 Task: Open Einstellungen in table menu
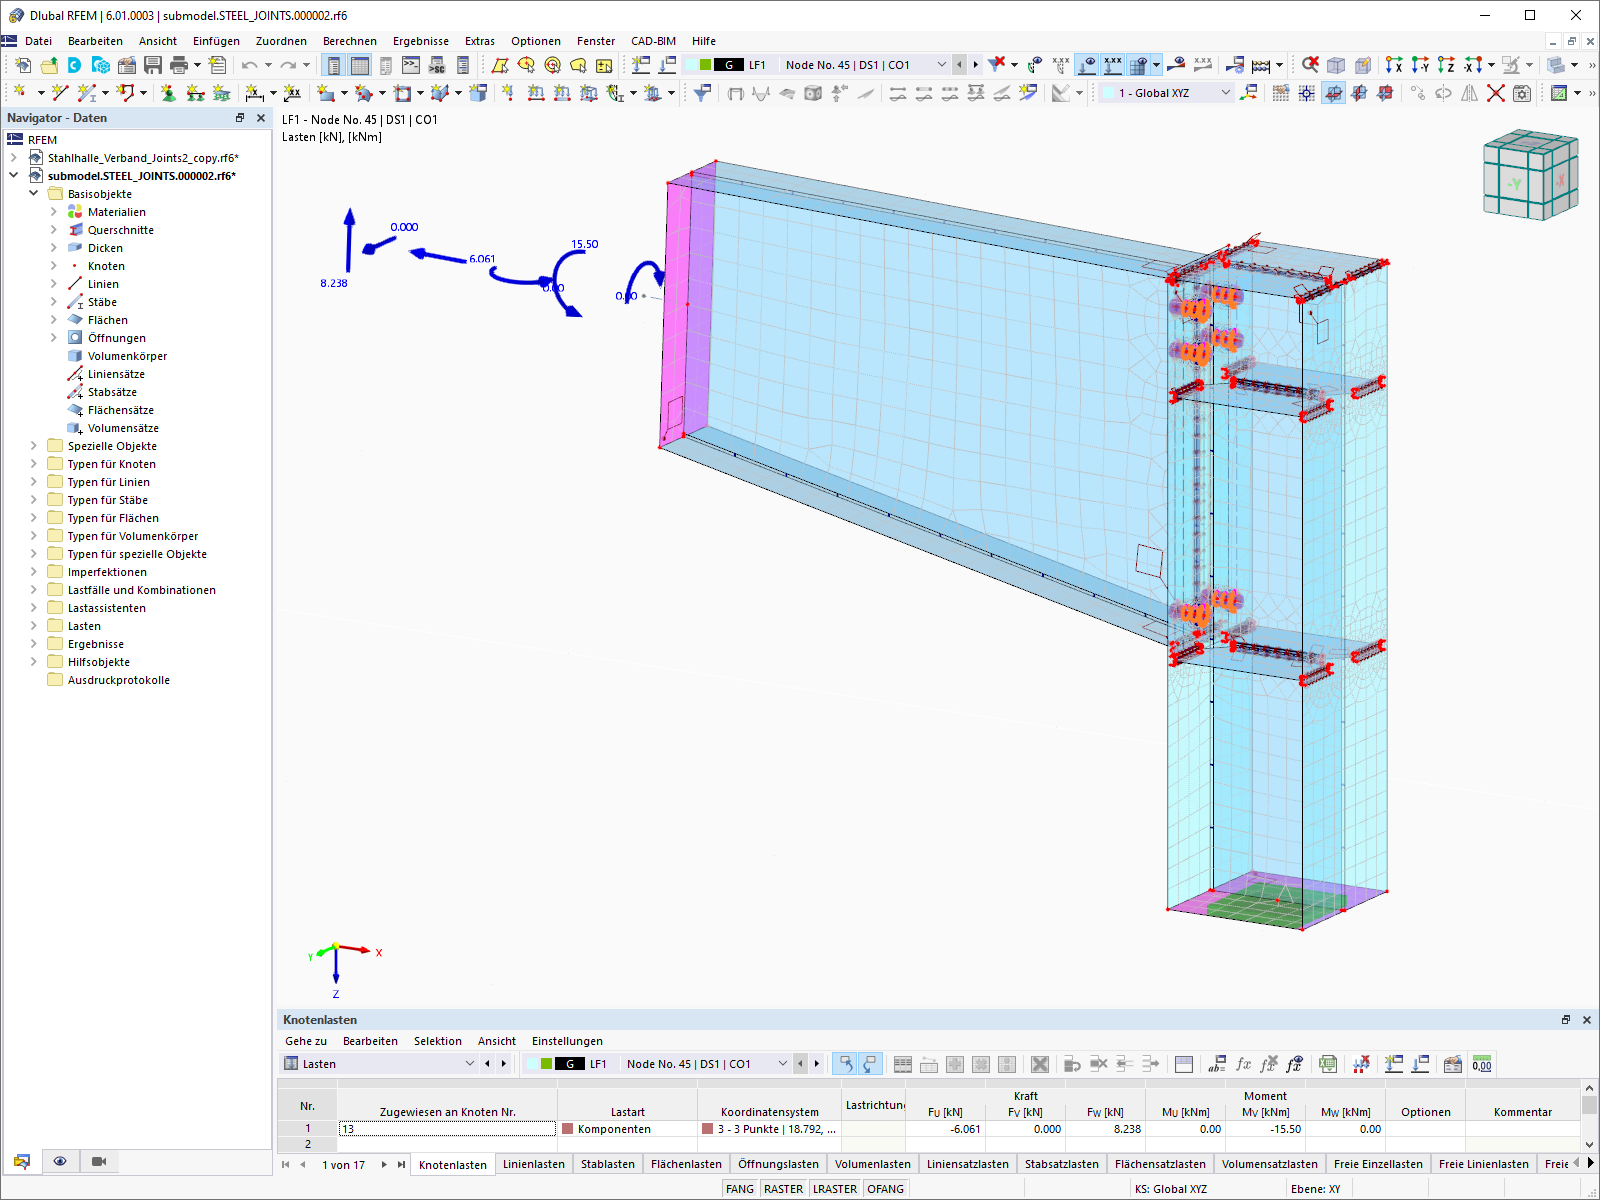[x=567, y=1041]
